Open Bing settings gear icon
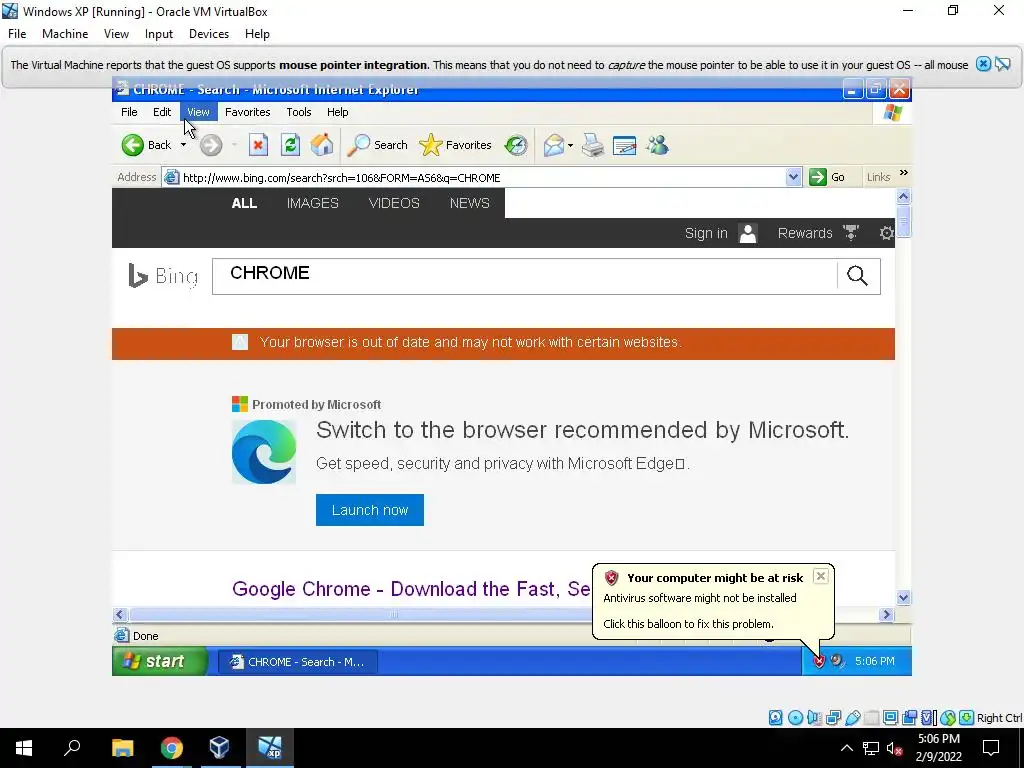The height and width of the screenshot is (768, 1024). pyautogui.click(x=886, y=233)
